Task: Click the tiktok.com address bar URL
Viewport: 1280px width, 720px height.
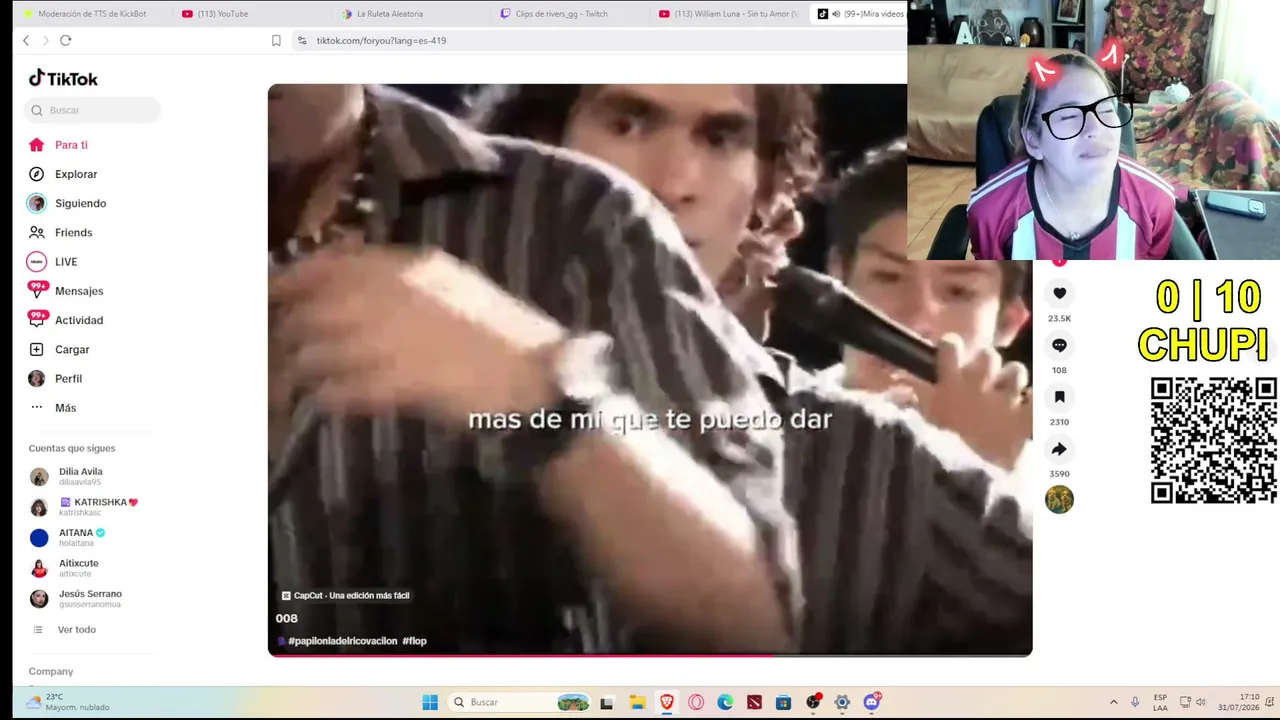Action: 381,41
